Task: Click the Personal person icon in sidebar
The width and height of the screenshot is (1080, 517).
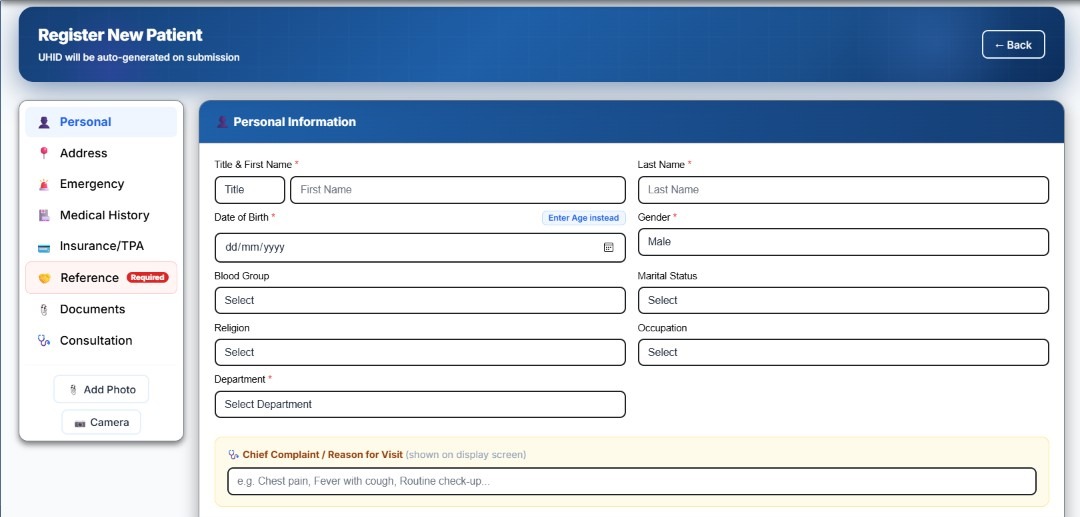Action: (x=44, y=123)
